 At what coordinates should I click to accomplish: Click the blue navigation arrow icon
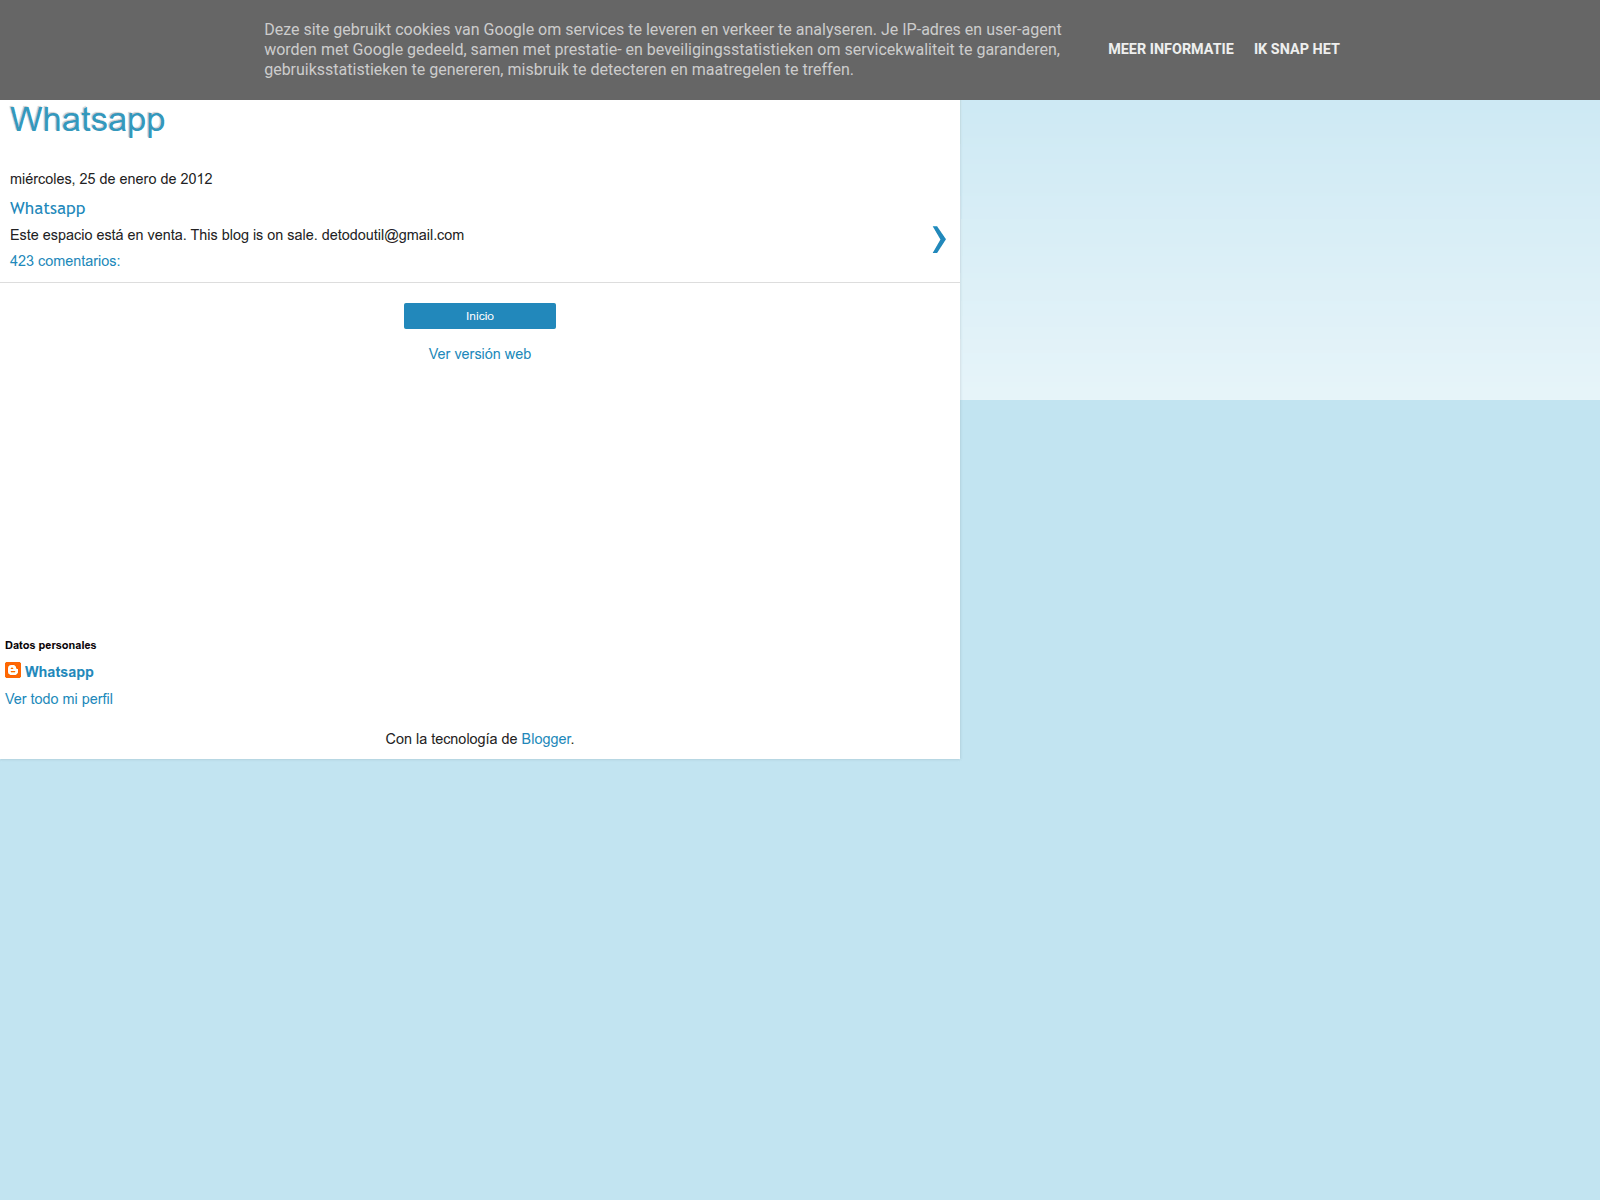coord(938,240)
